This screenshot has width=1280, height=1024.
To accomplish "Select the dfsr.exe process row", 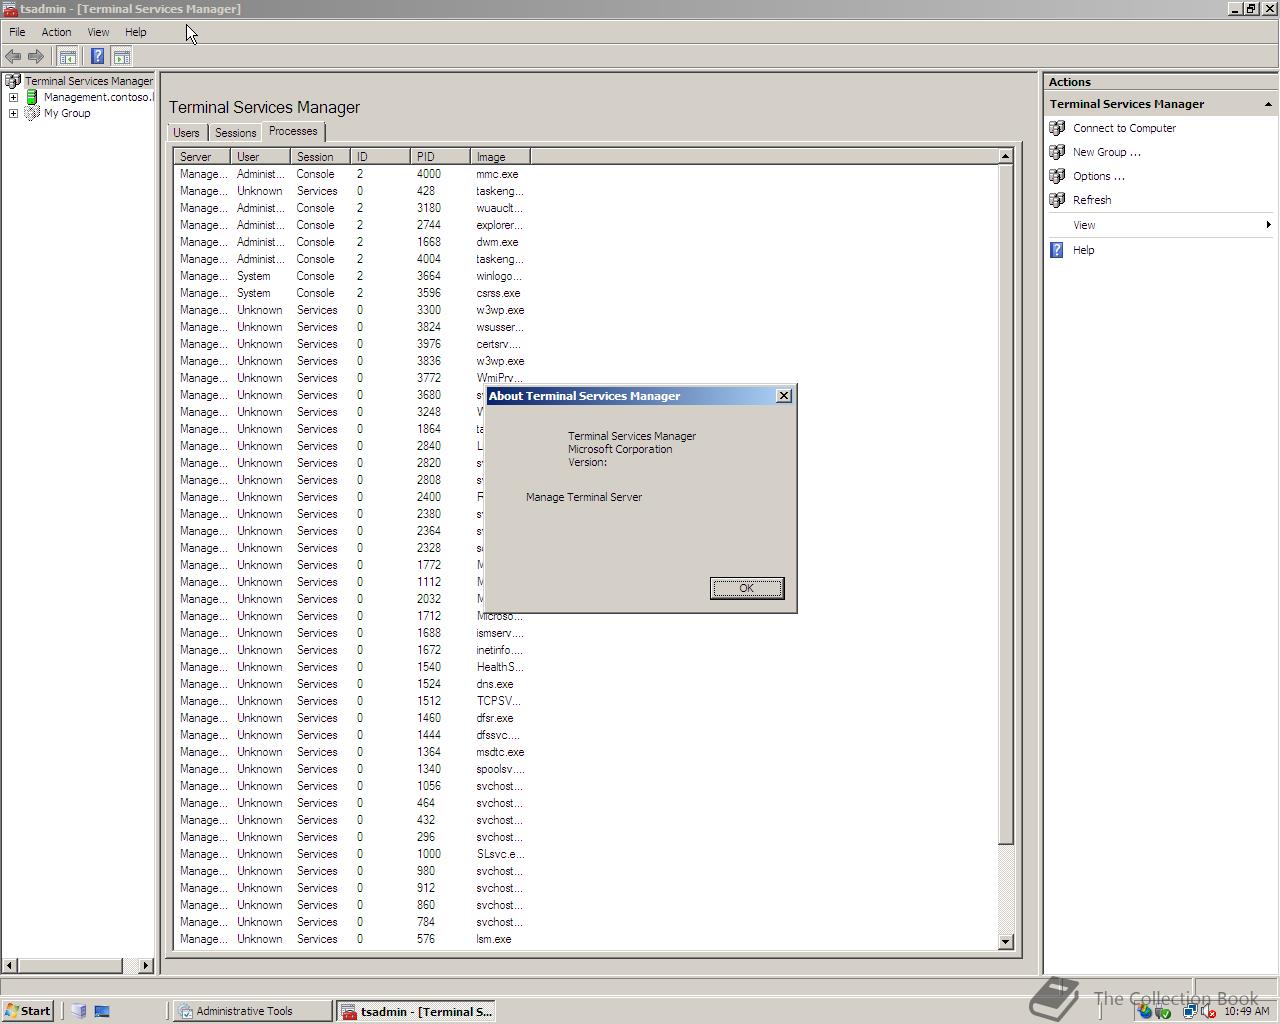I will [350, 718].
